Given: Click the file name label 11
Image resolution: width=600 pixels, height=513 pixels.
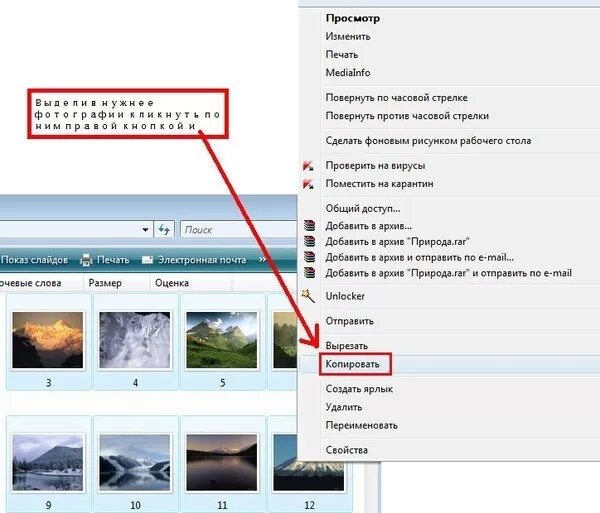Looking at the screenshot, I should [222, 505].
